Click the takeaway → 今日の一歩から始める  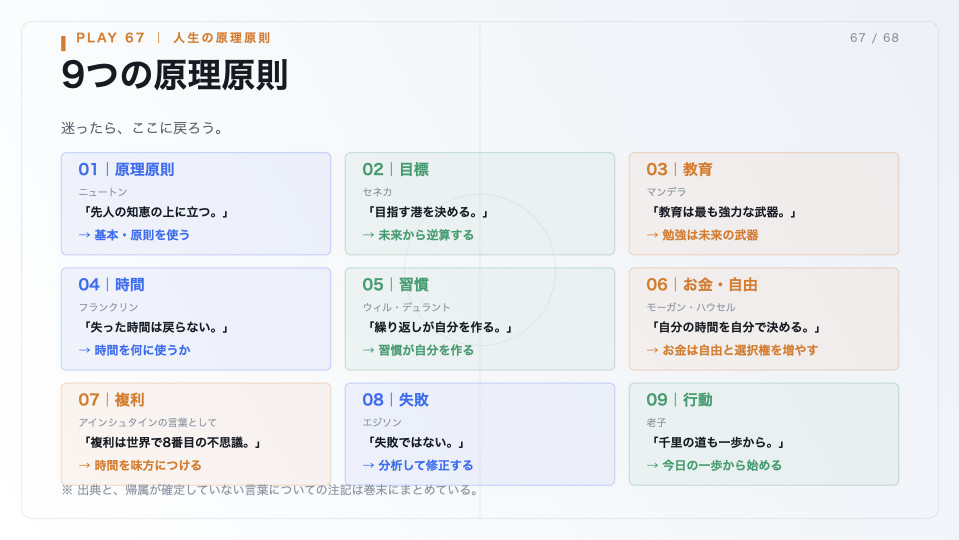point(714,465)
